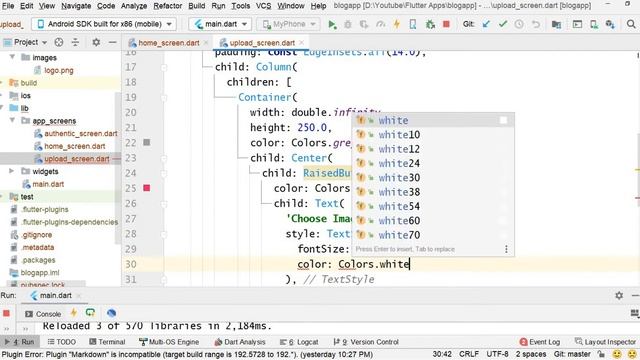Open the TODO tool window
The width and height of the screenshot is (640, 360).
coord(62,342)
